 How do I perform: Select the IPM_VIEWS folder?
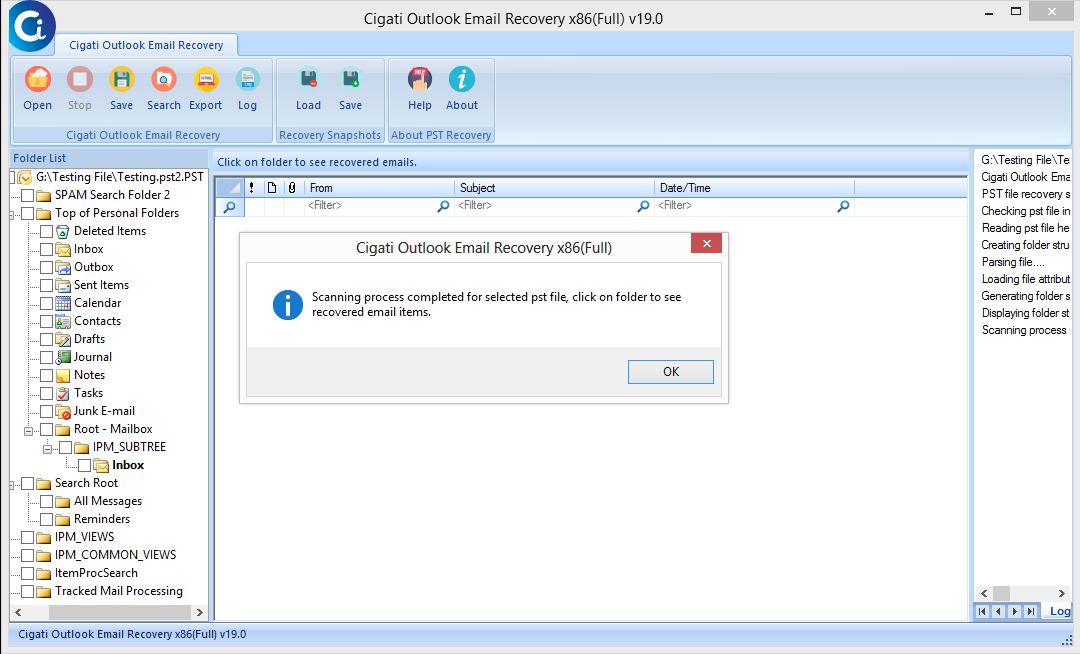(x=85, y=537)
